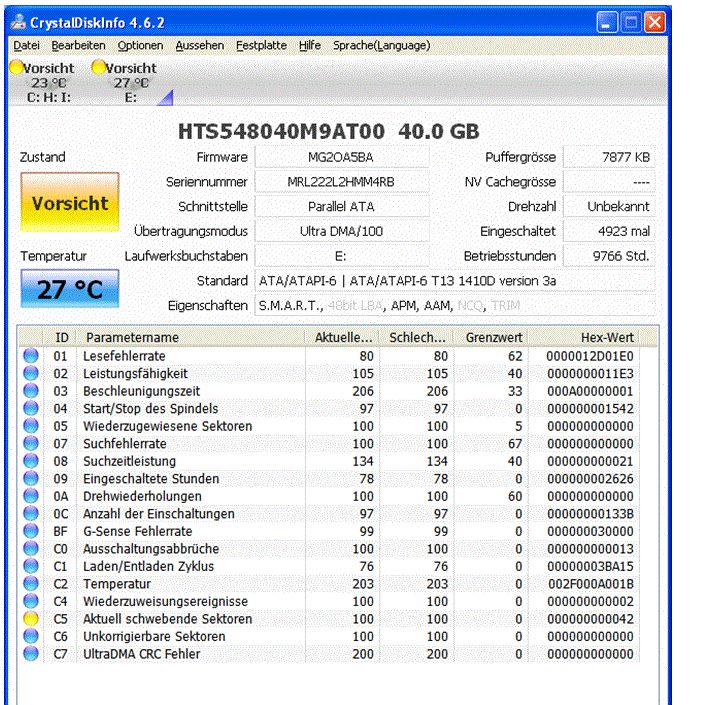Click the blue status icon beside Lesefehlerrate
This screenshot has width=701, height=705.
point(31,356)
